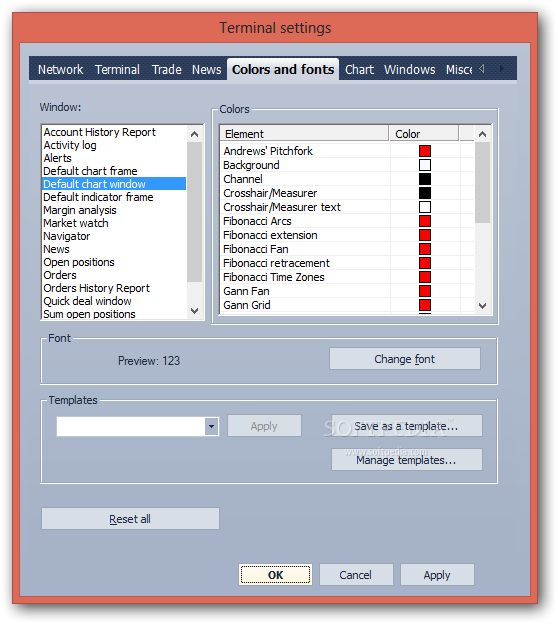Viewport: 558px width, 624px height.
Task: Choose Alerts in the Window list
Action: (x=114, y=158)
